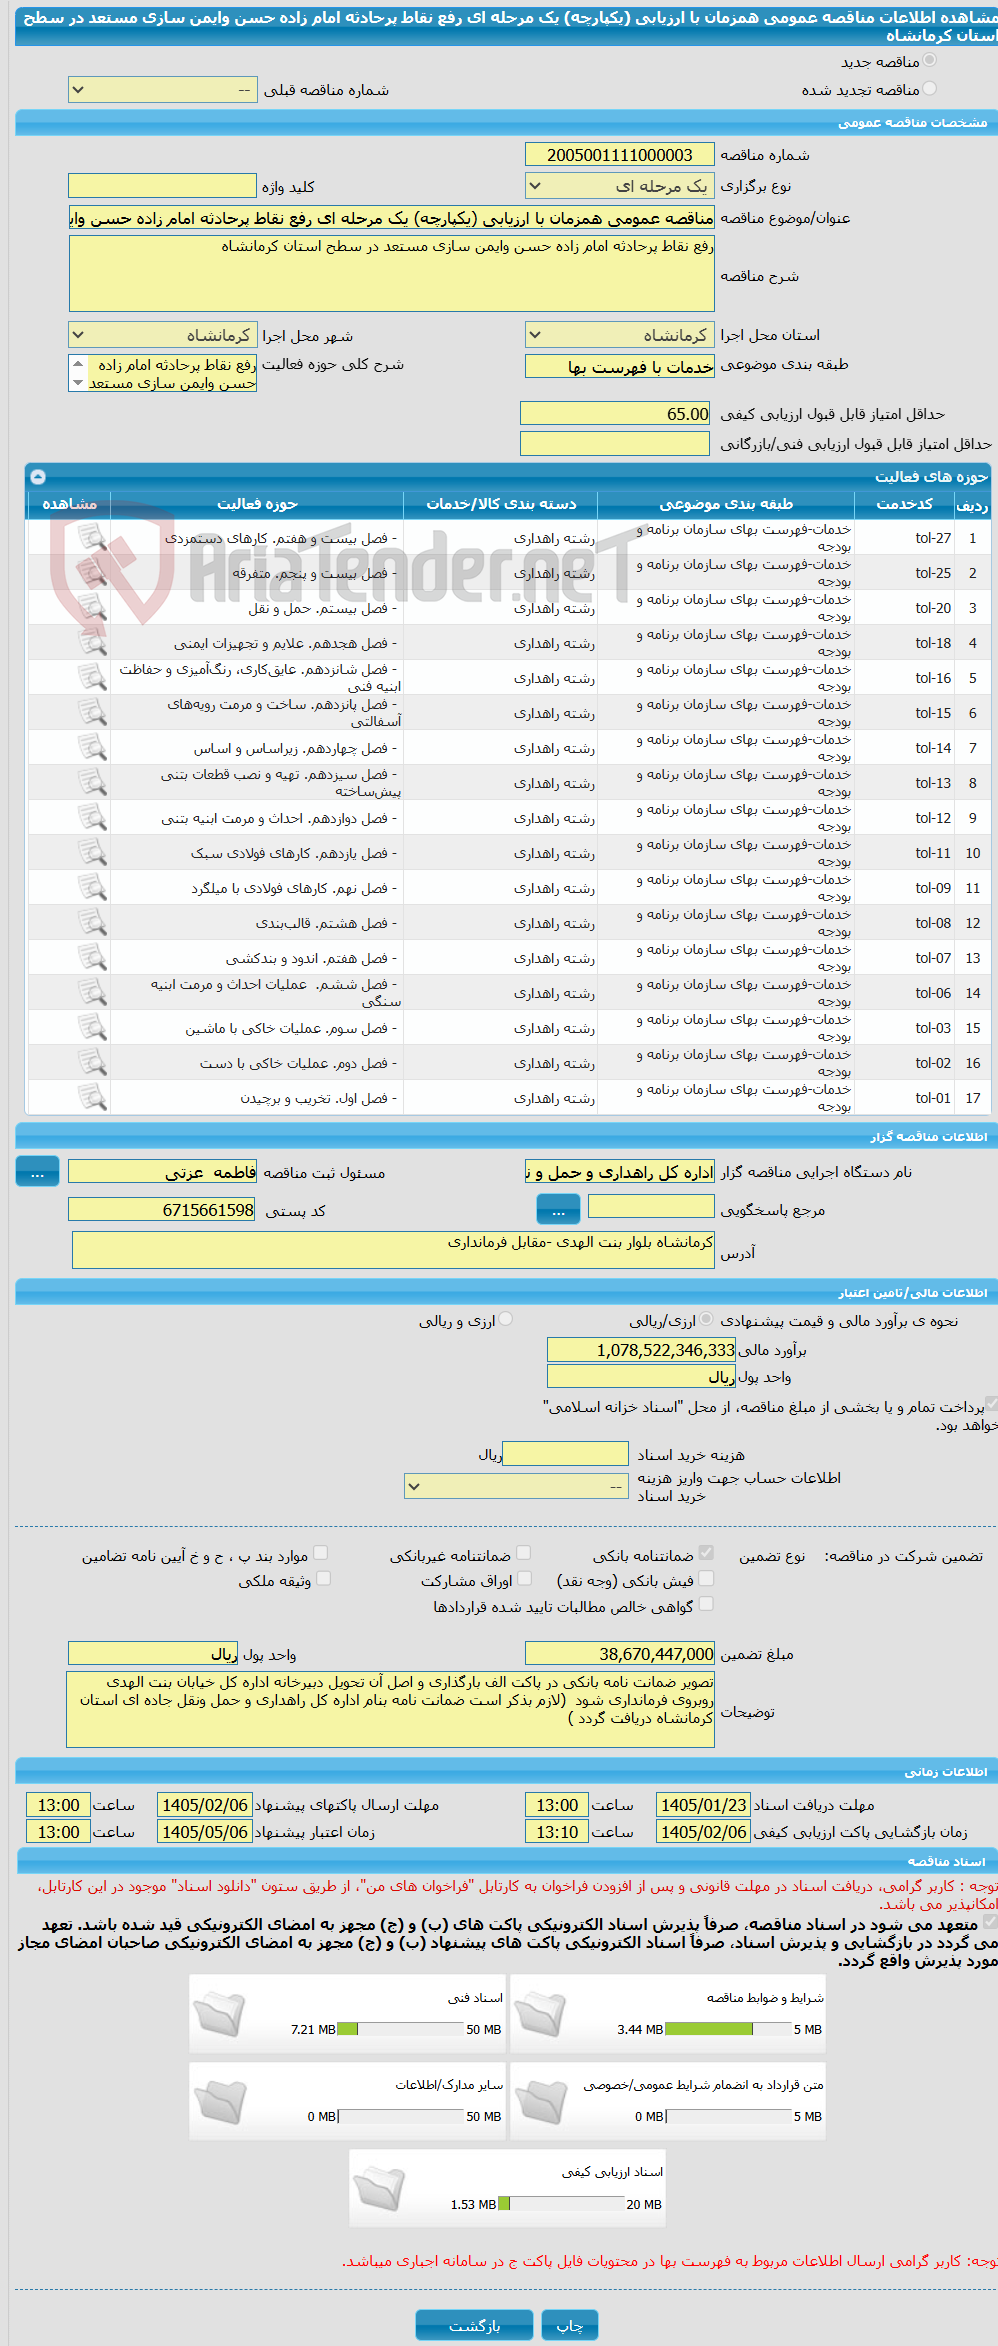Toggle گواهی خالص مطالبات تایید شده checkbox
This screenshot has height=2346, width=998.
click(706, 1604)
